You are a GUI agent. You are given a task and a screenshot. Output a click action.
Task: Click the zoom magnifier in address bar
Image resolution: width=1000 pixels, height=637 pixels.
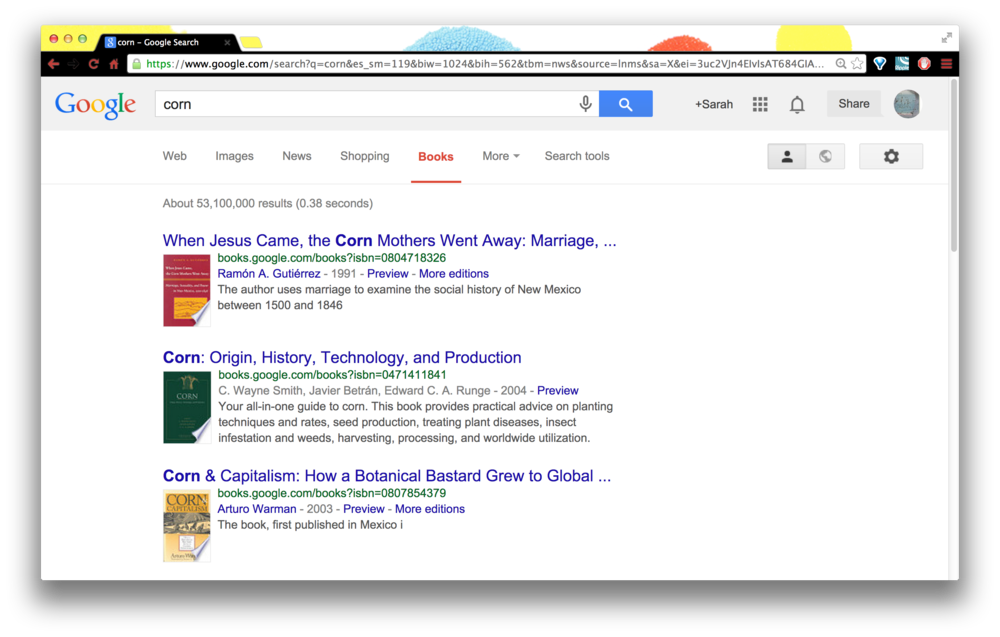(x=841, y=64)
